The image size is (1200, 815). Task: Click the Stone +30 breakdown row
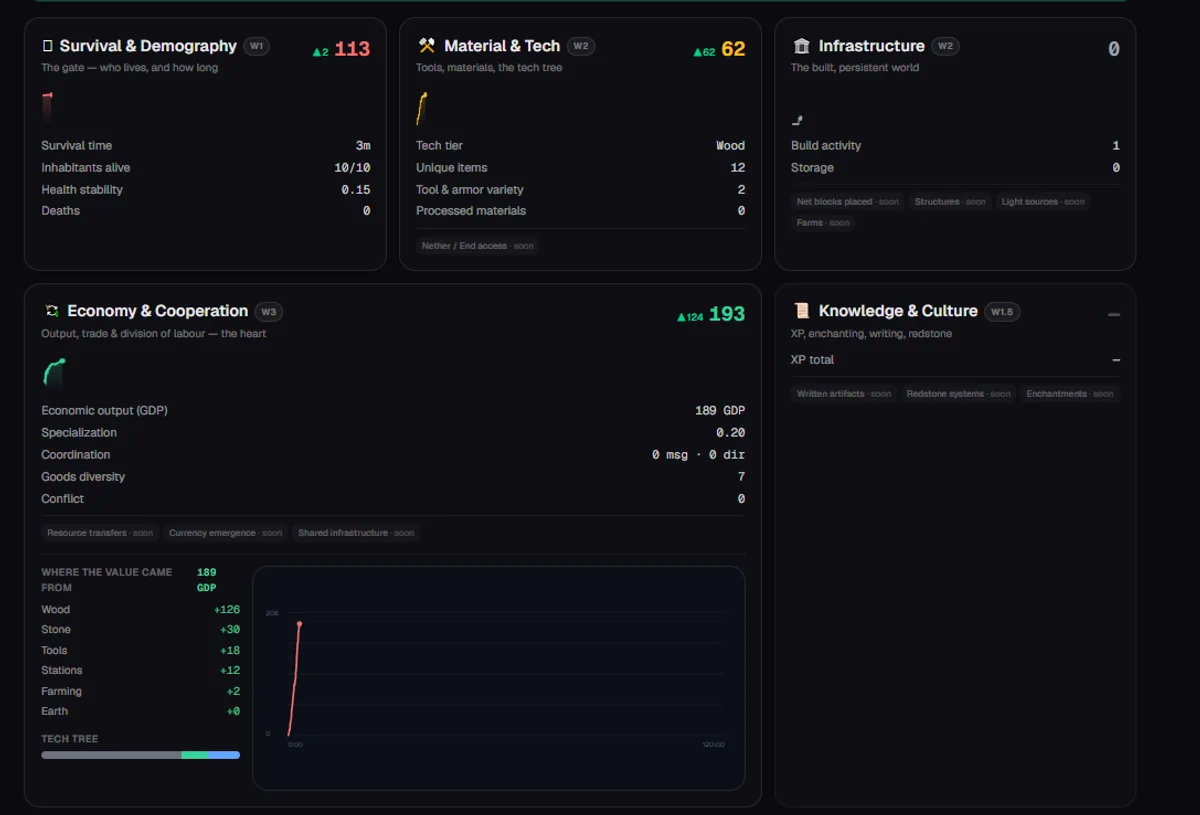(141, 630)
